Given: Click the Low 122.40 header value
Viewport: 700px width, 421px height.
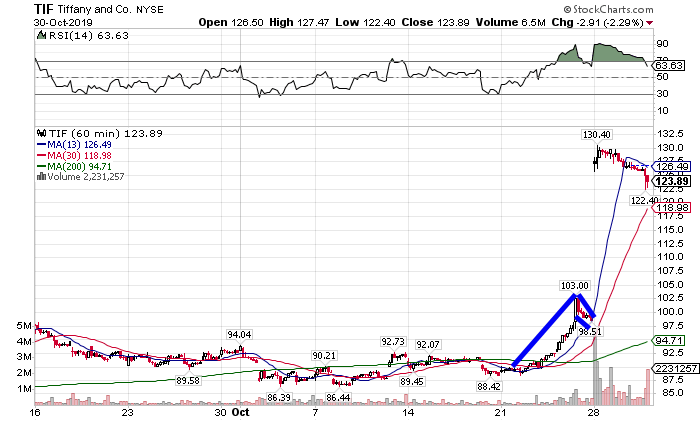Looking at the screenshot, I should 365,22.
